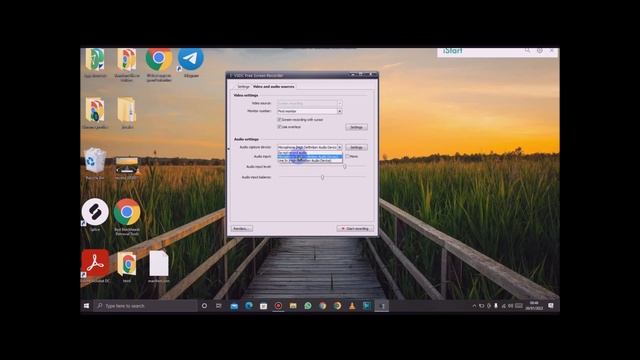The width and height of the screenshot is (640, 360).
Task: Open VLC media player from the taskbar
Action: [x=352, y=306]
